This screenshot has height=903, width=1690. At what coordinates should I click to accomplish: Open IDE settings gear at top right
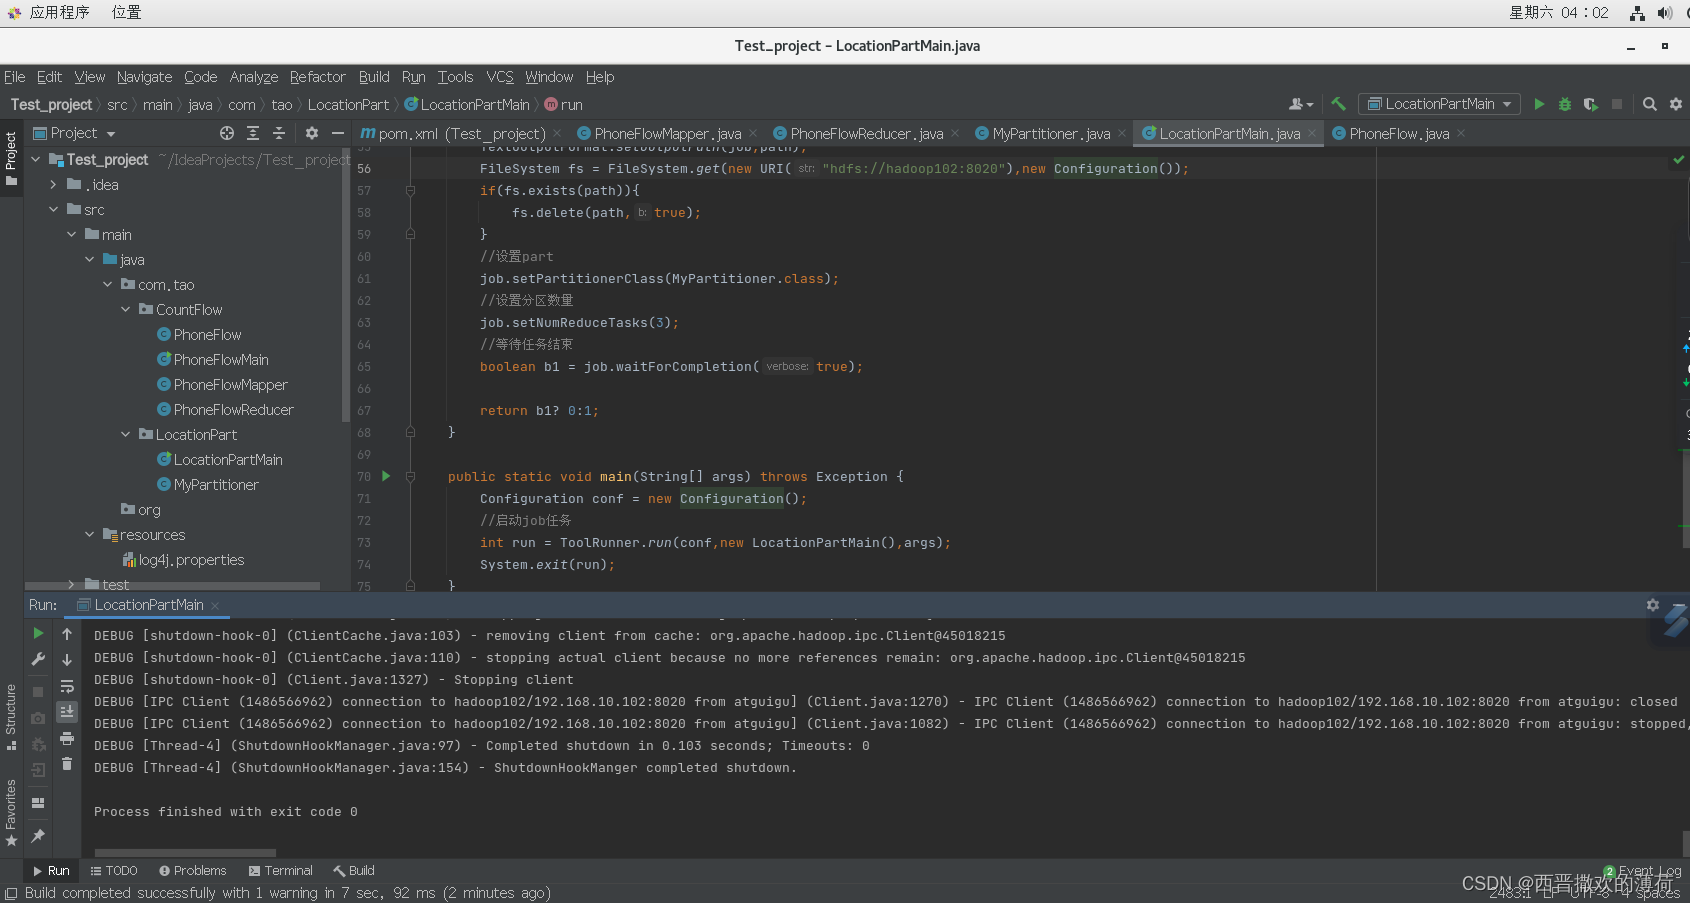(1676, 104)
